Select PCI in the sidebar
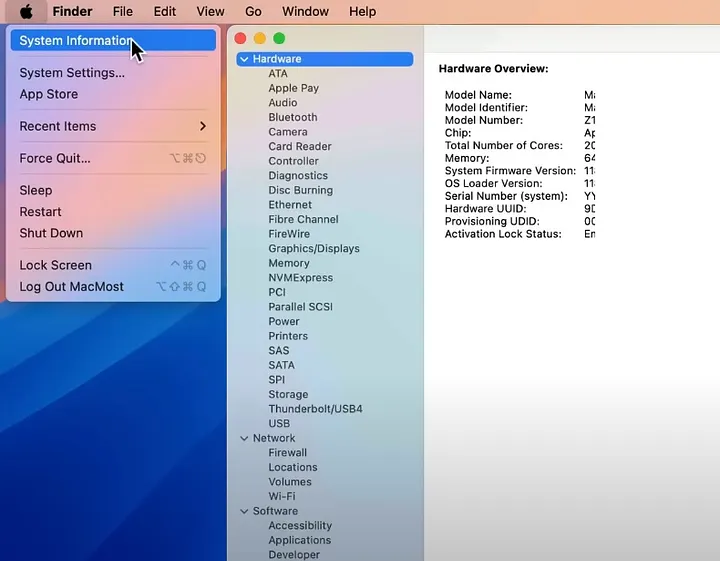 point(277,292)
